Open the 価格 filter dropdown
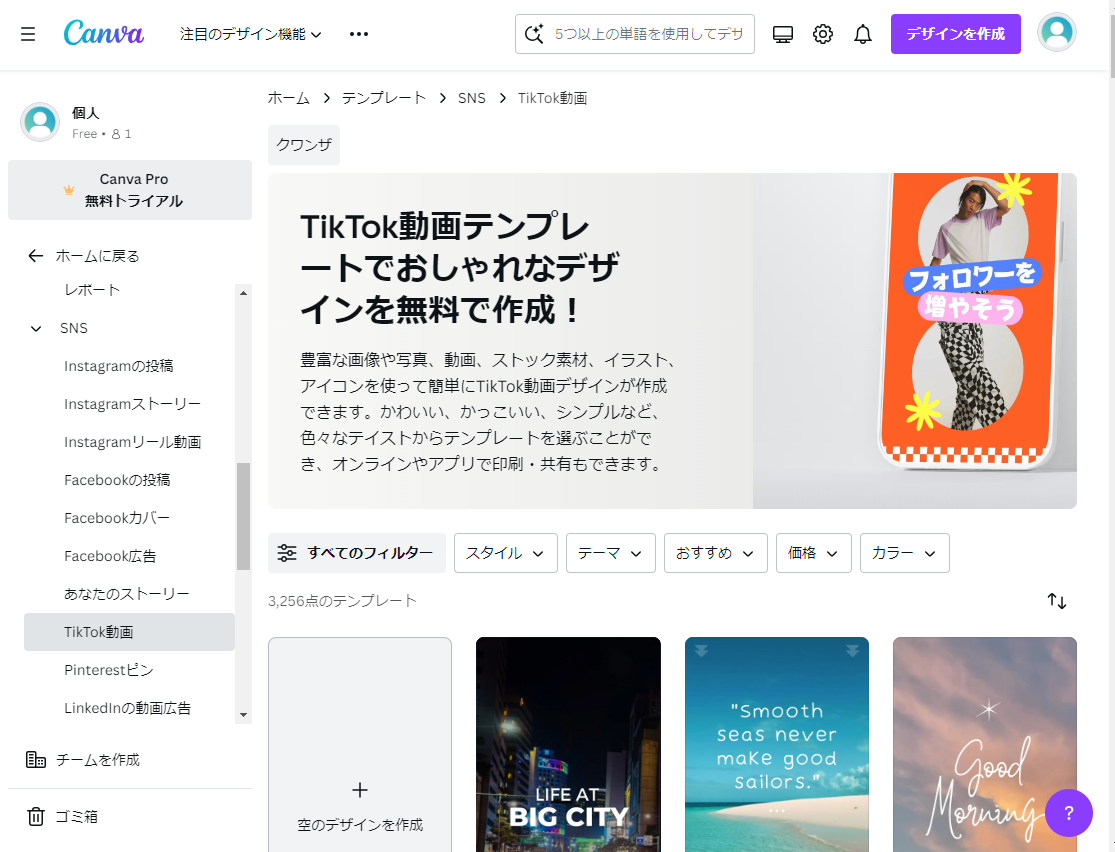 pyautogui.click(x=813, y=553)
